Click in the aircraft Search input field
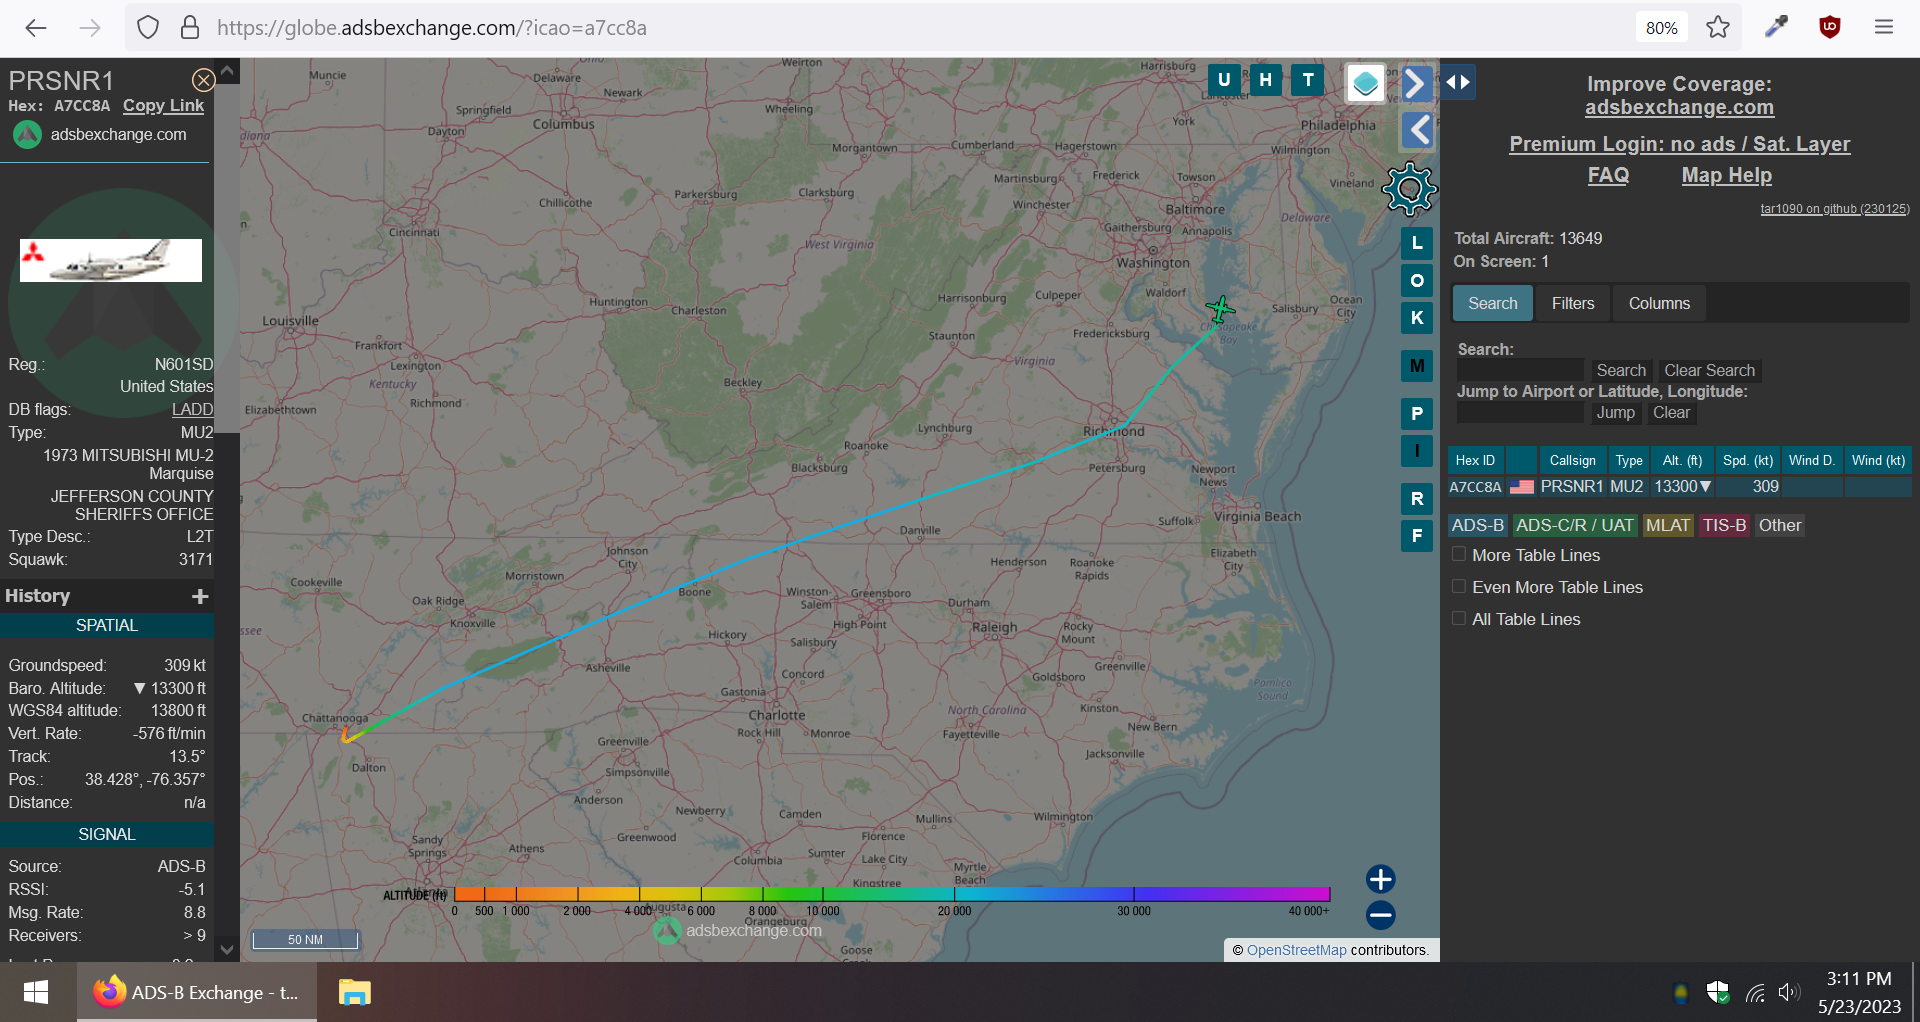 pyautogui.click(x=1520, y=371)
